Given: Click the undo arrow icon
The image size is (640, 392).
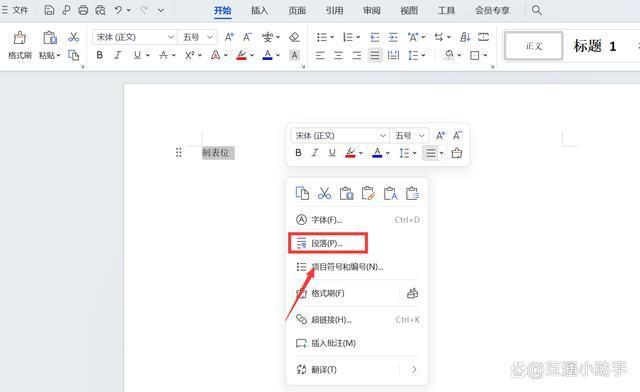Looking at the screenshot, I should pos(118,10).
